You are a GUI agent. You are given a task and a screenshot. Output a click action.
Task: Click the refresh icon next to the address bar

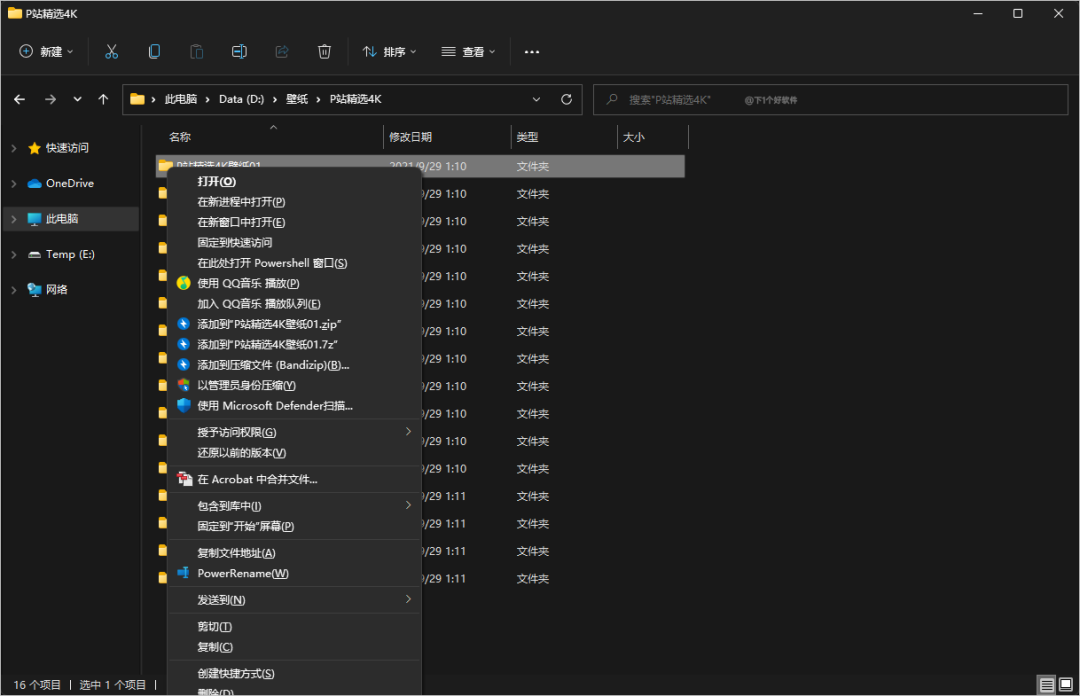point(565,99)
